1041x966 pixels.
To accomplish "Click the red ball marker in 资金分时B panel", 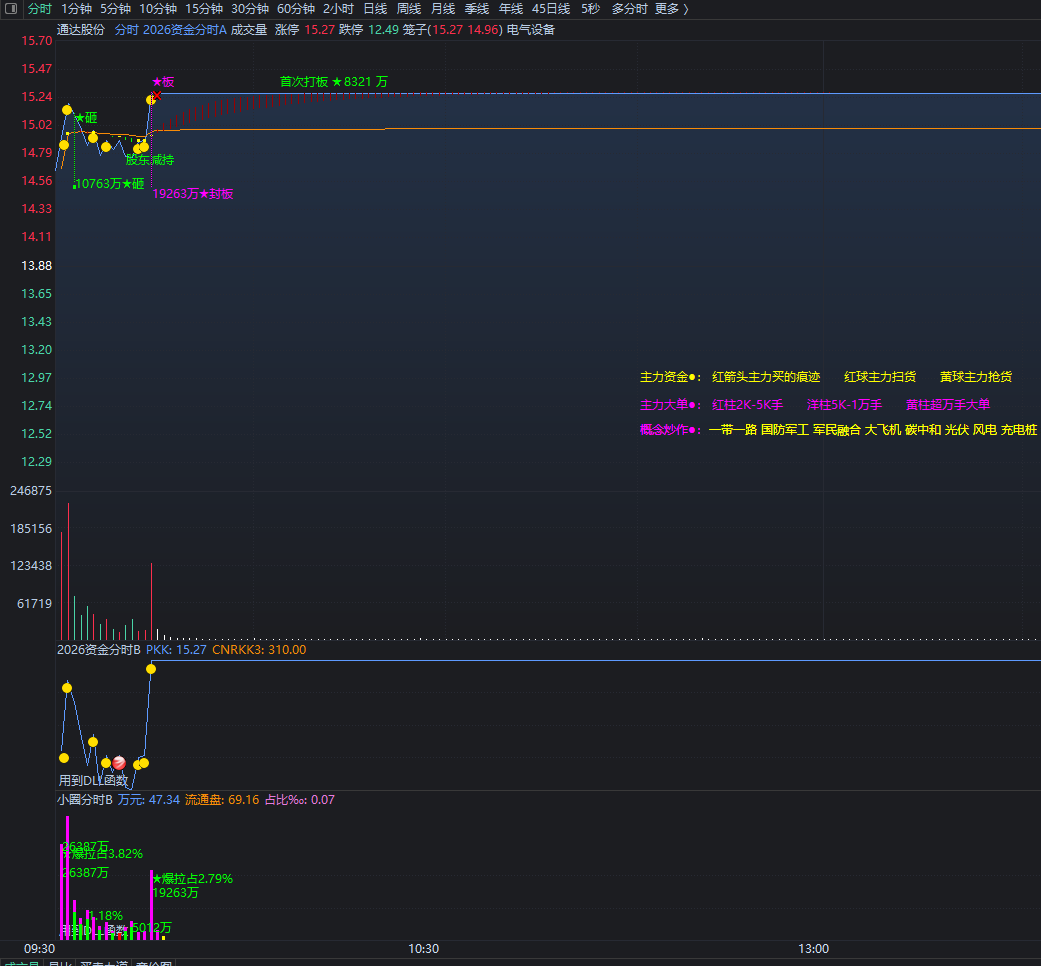I will (119, 762).
